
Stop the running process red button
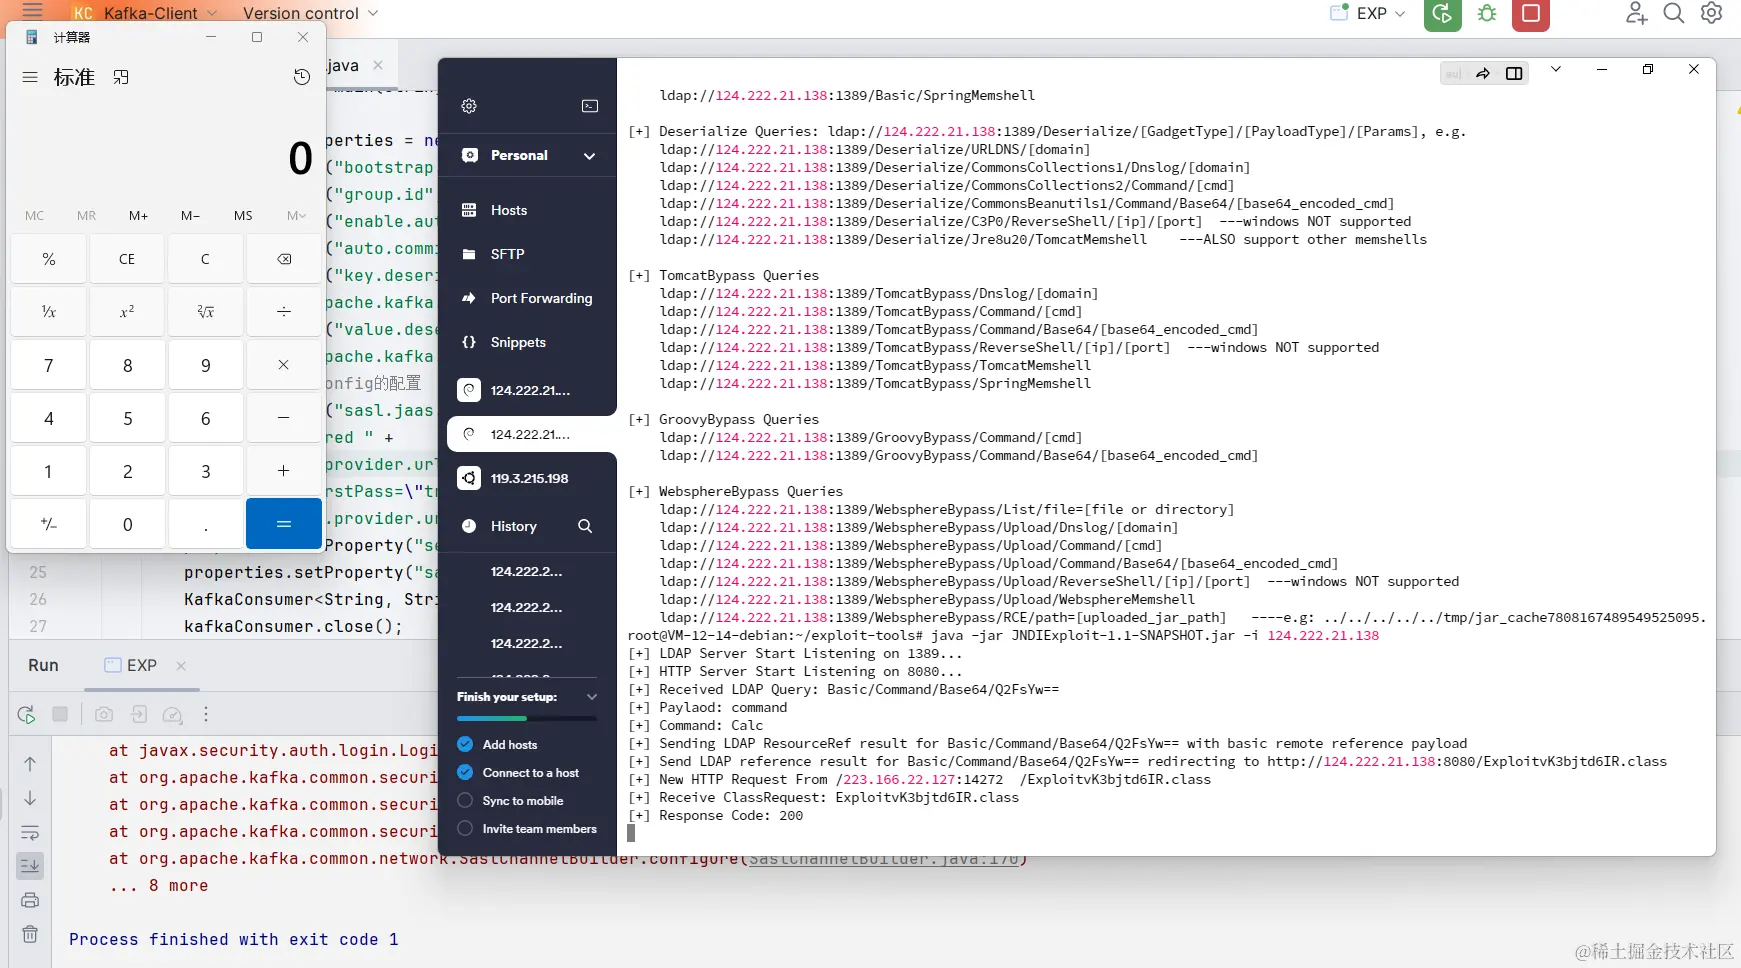point(1530,14)
